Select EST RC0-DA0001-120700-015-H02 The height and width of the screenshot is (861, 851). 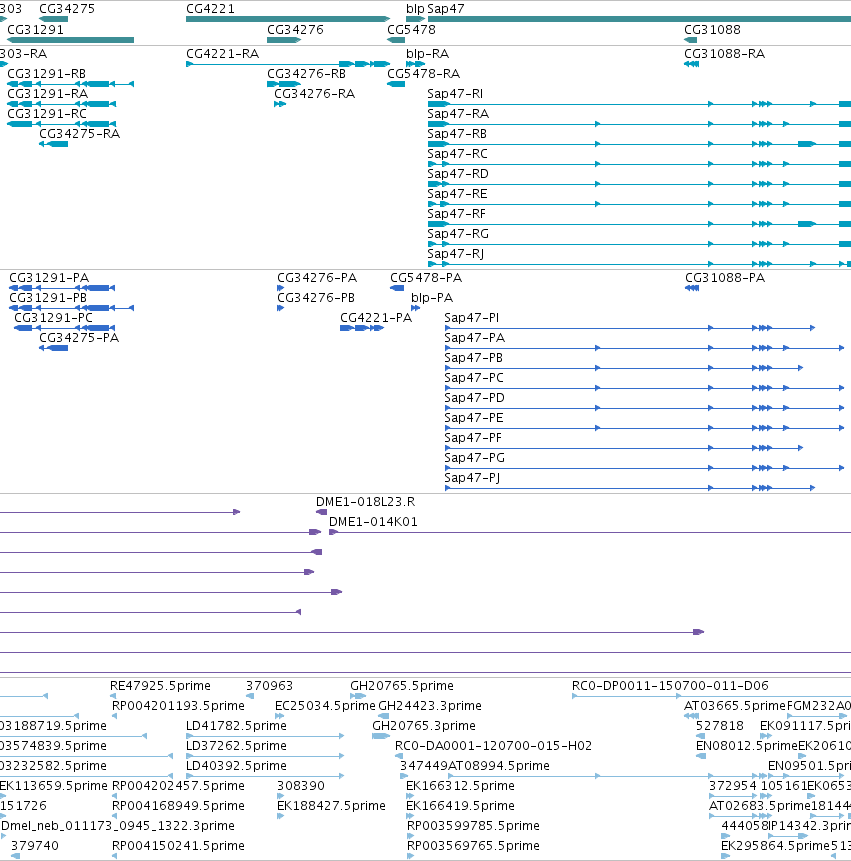point(494,746)
